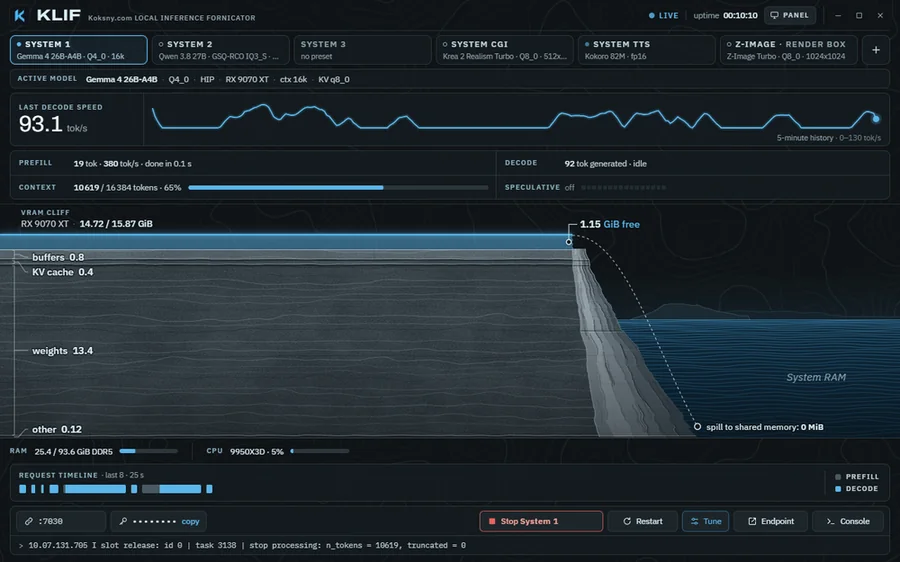Click the Gemma 4 26B-A4B active model name
Image resolution: width=900 pixels, height=562 pixels.
(x=122, y=79)
